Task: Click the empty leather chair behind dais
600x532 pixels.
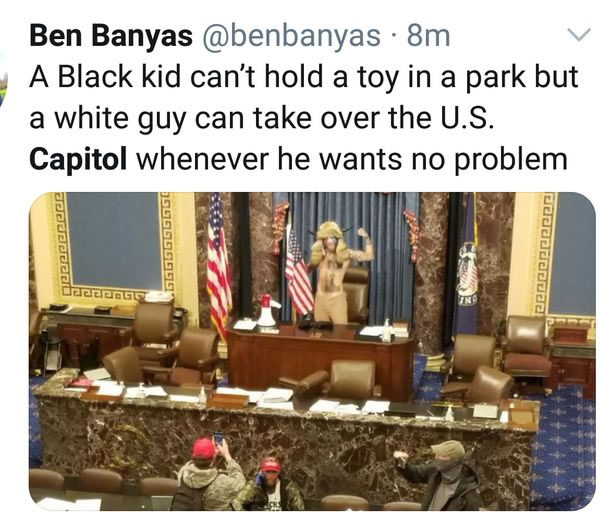Action: pyautogui.click(x=357, y=295)
